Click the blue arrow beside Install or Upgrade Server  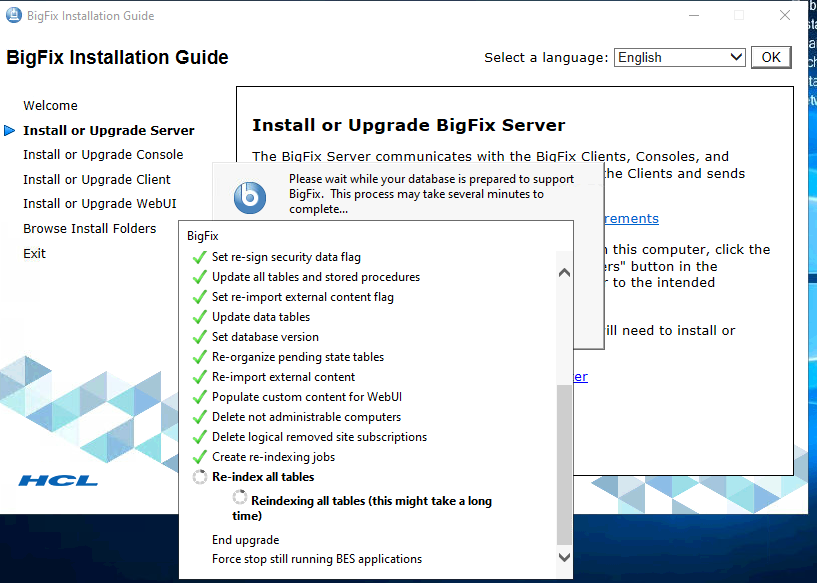[9, 130]
